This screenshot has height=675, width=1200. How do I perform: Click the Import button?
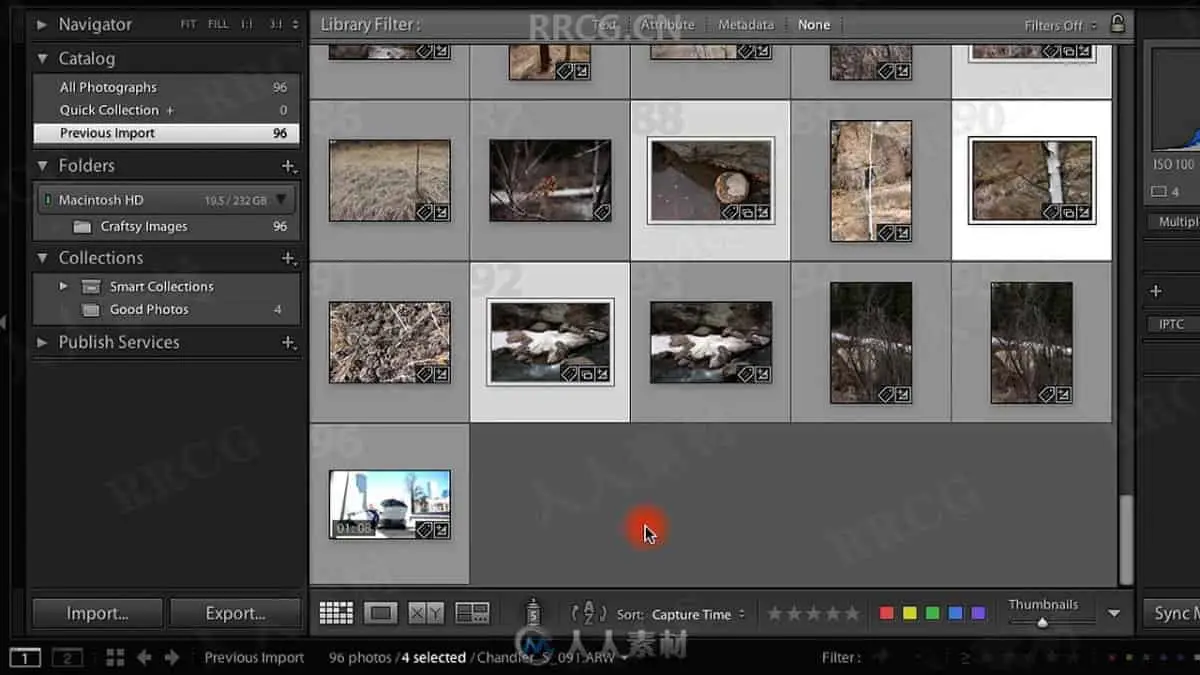97,613
